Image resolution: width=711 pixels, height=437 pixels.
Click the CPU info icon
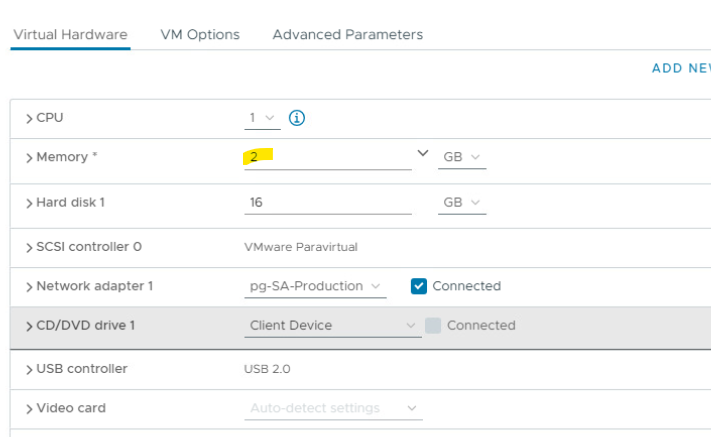pos(297,118)
